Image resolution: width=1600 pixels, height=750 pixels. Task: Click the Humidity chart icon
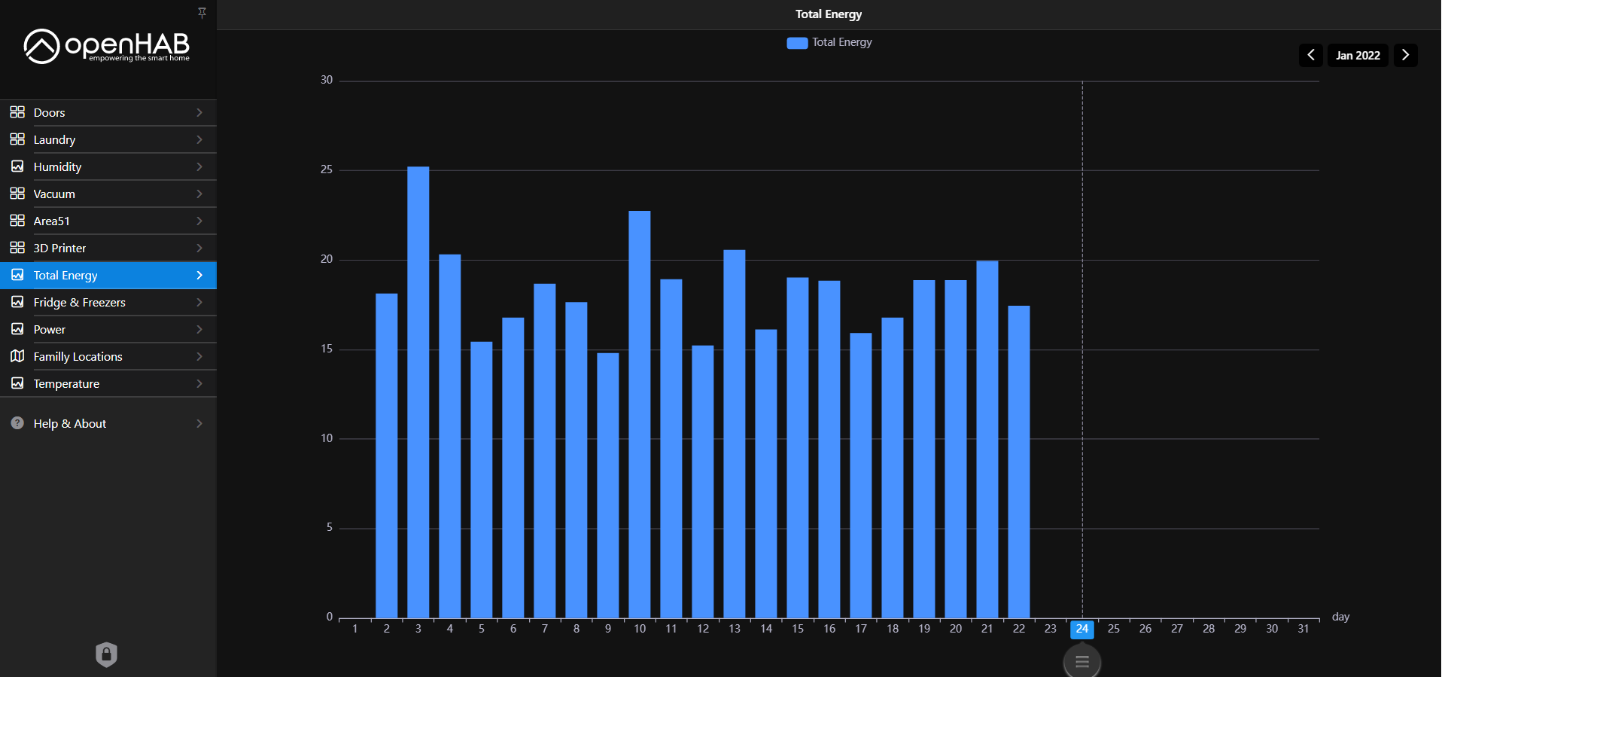tap(17, 166)
